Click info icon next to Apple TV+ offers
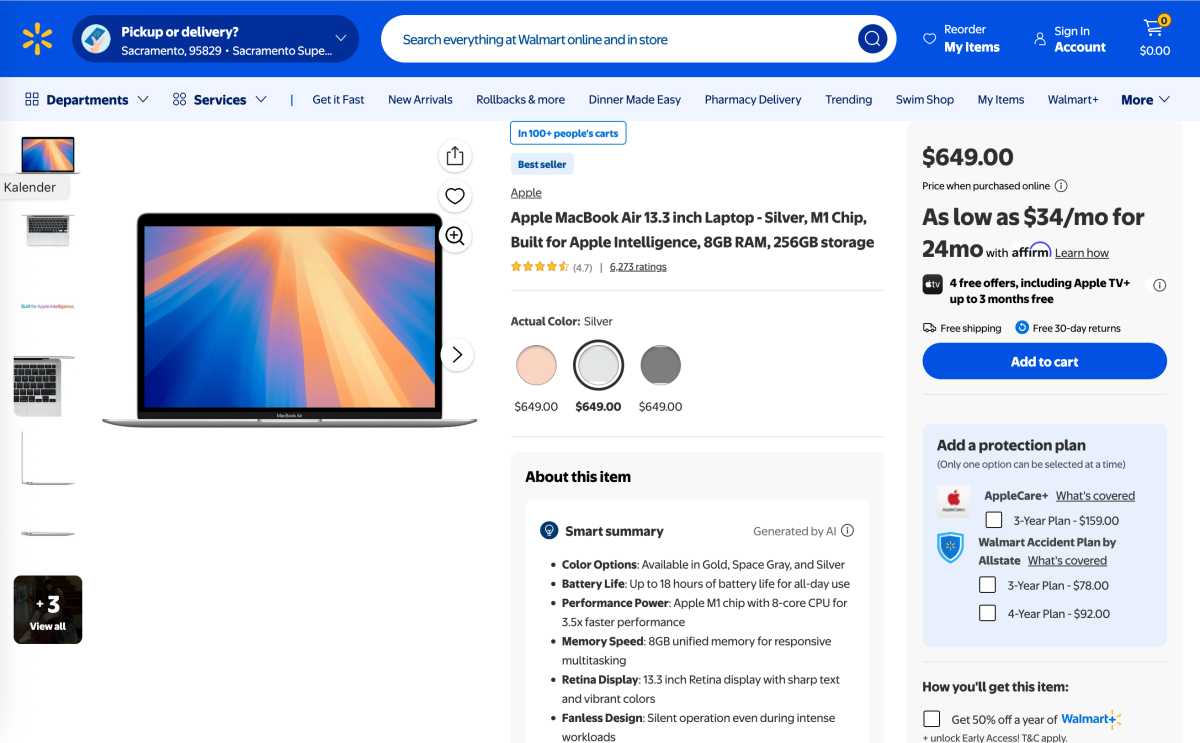Viewport: 1200px width, 743px height. click(x=1159, y=285)
